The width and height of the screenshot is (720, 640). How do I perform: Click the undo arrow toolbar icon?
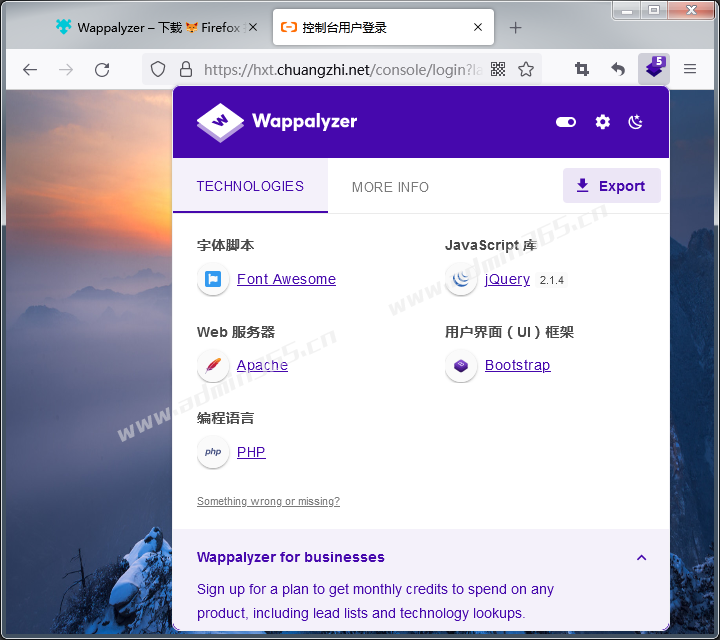[x=618, y=69]
